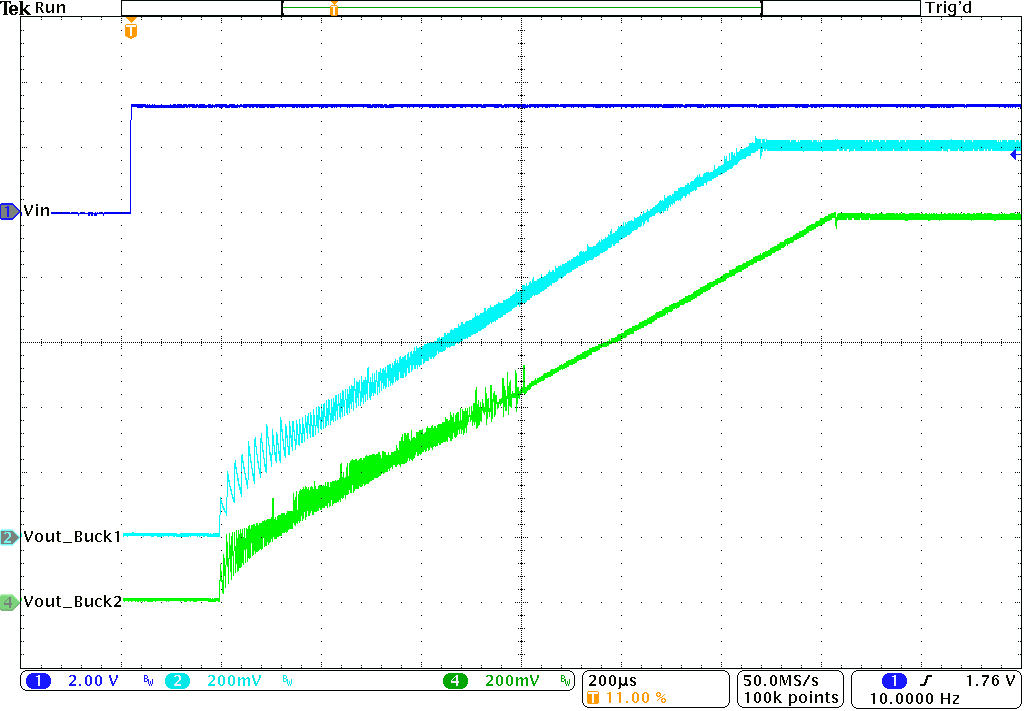Select the Channel 2 badge beside Vout_Buck1
Viewport: 1024px width, 711px height.
coord(6,536)
